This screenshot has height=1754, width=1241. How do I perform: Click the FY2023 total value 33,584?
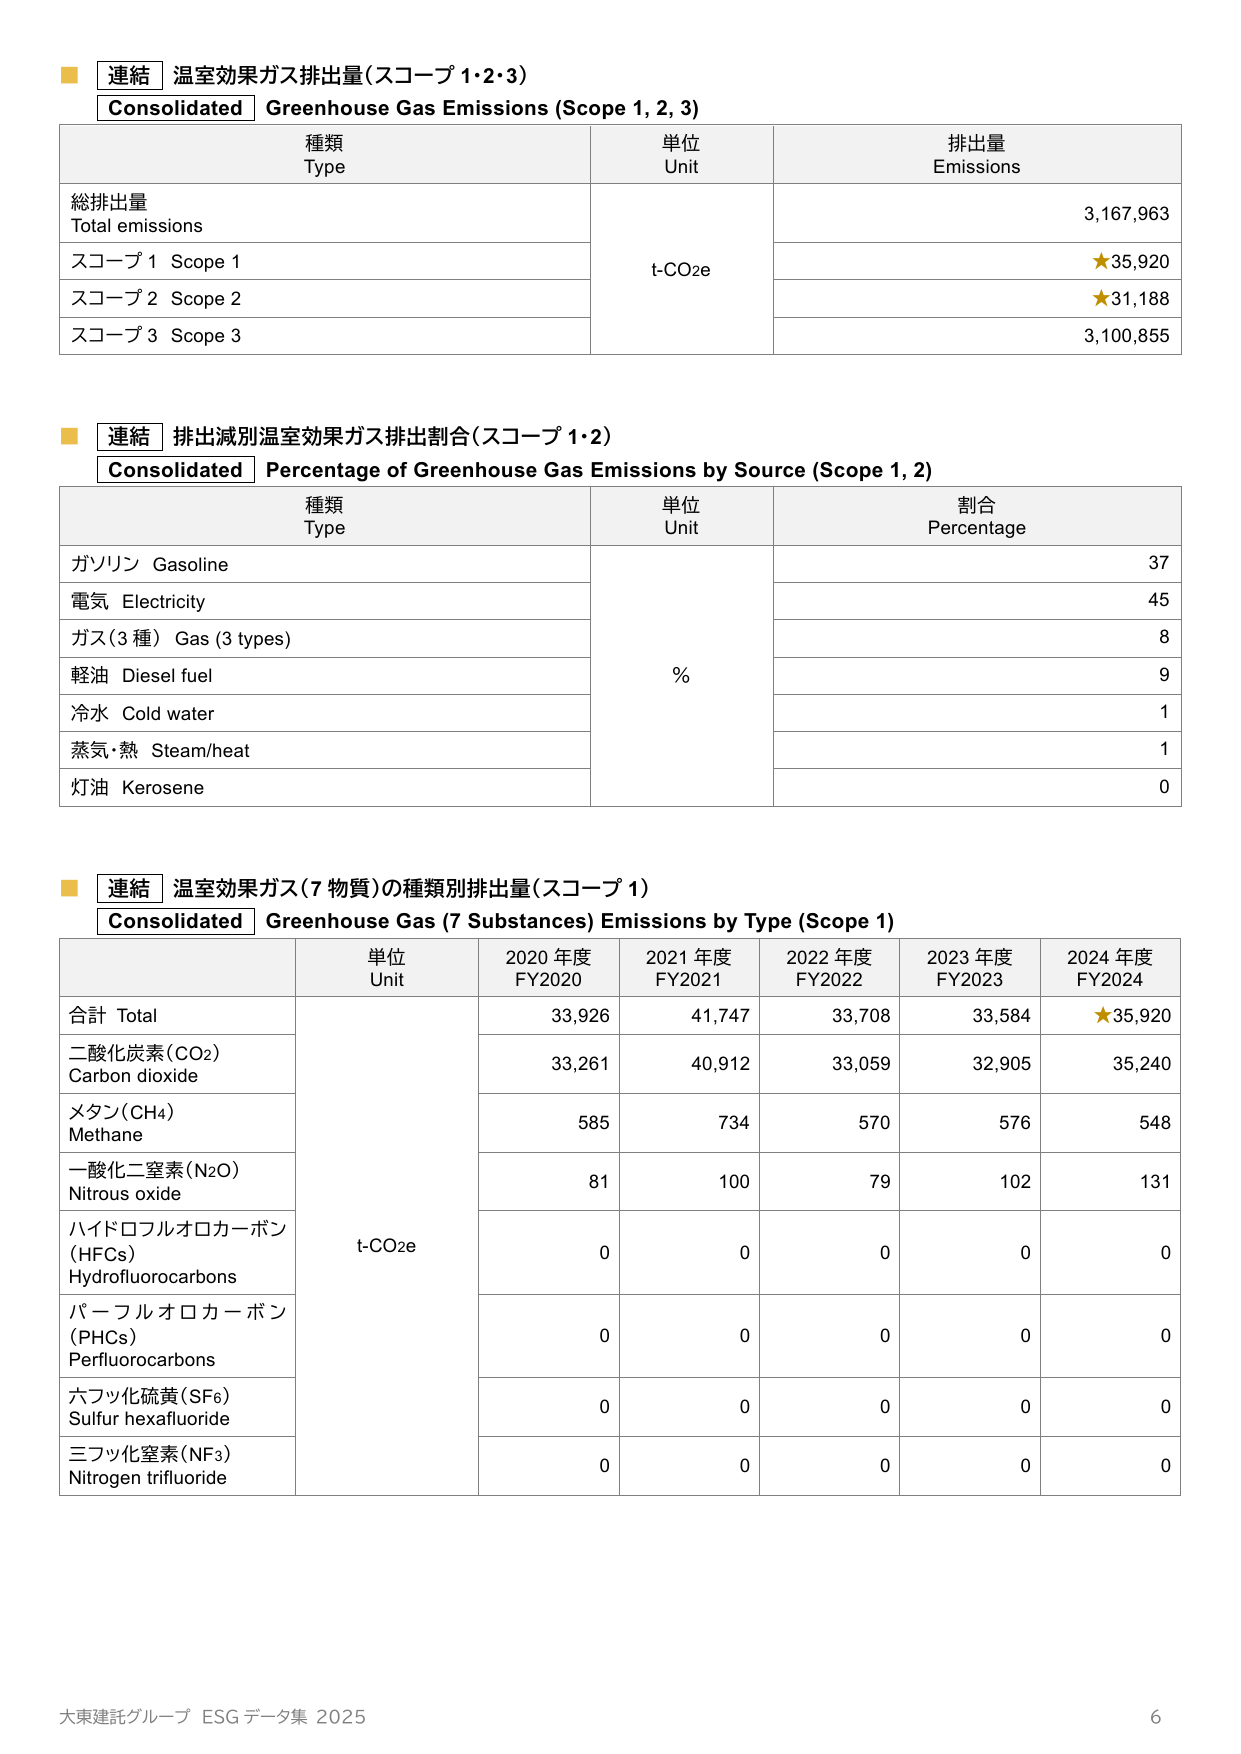[1001, 1016]
